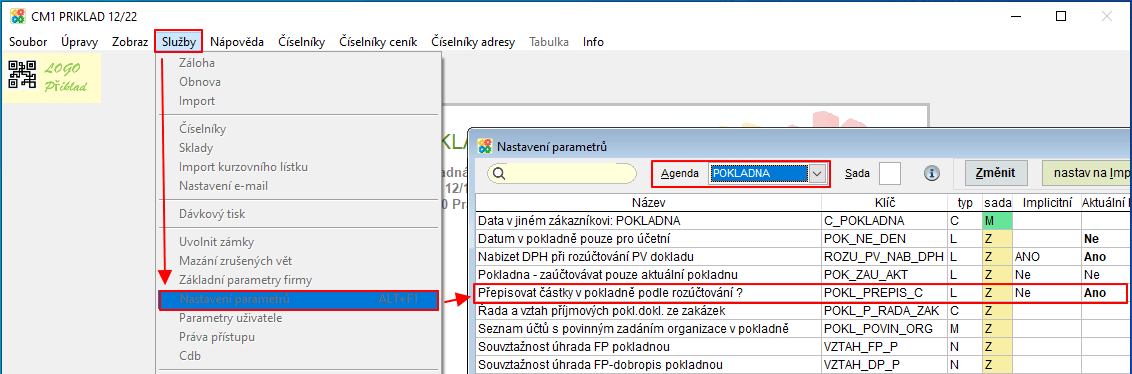This screenshot has height=374, width=1132.
Task: Click the CM1 application icon in title bar
Action: [x=17, y=16]
